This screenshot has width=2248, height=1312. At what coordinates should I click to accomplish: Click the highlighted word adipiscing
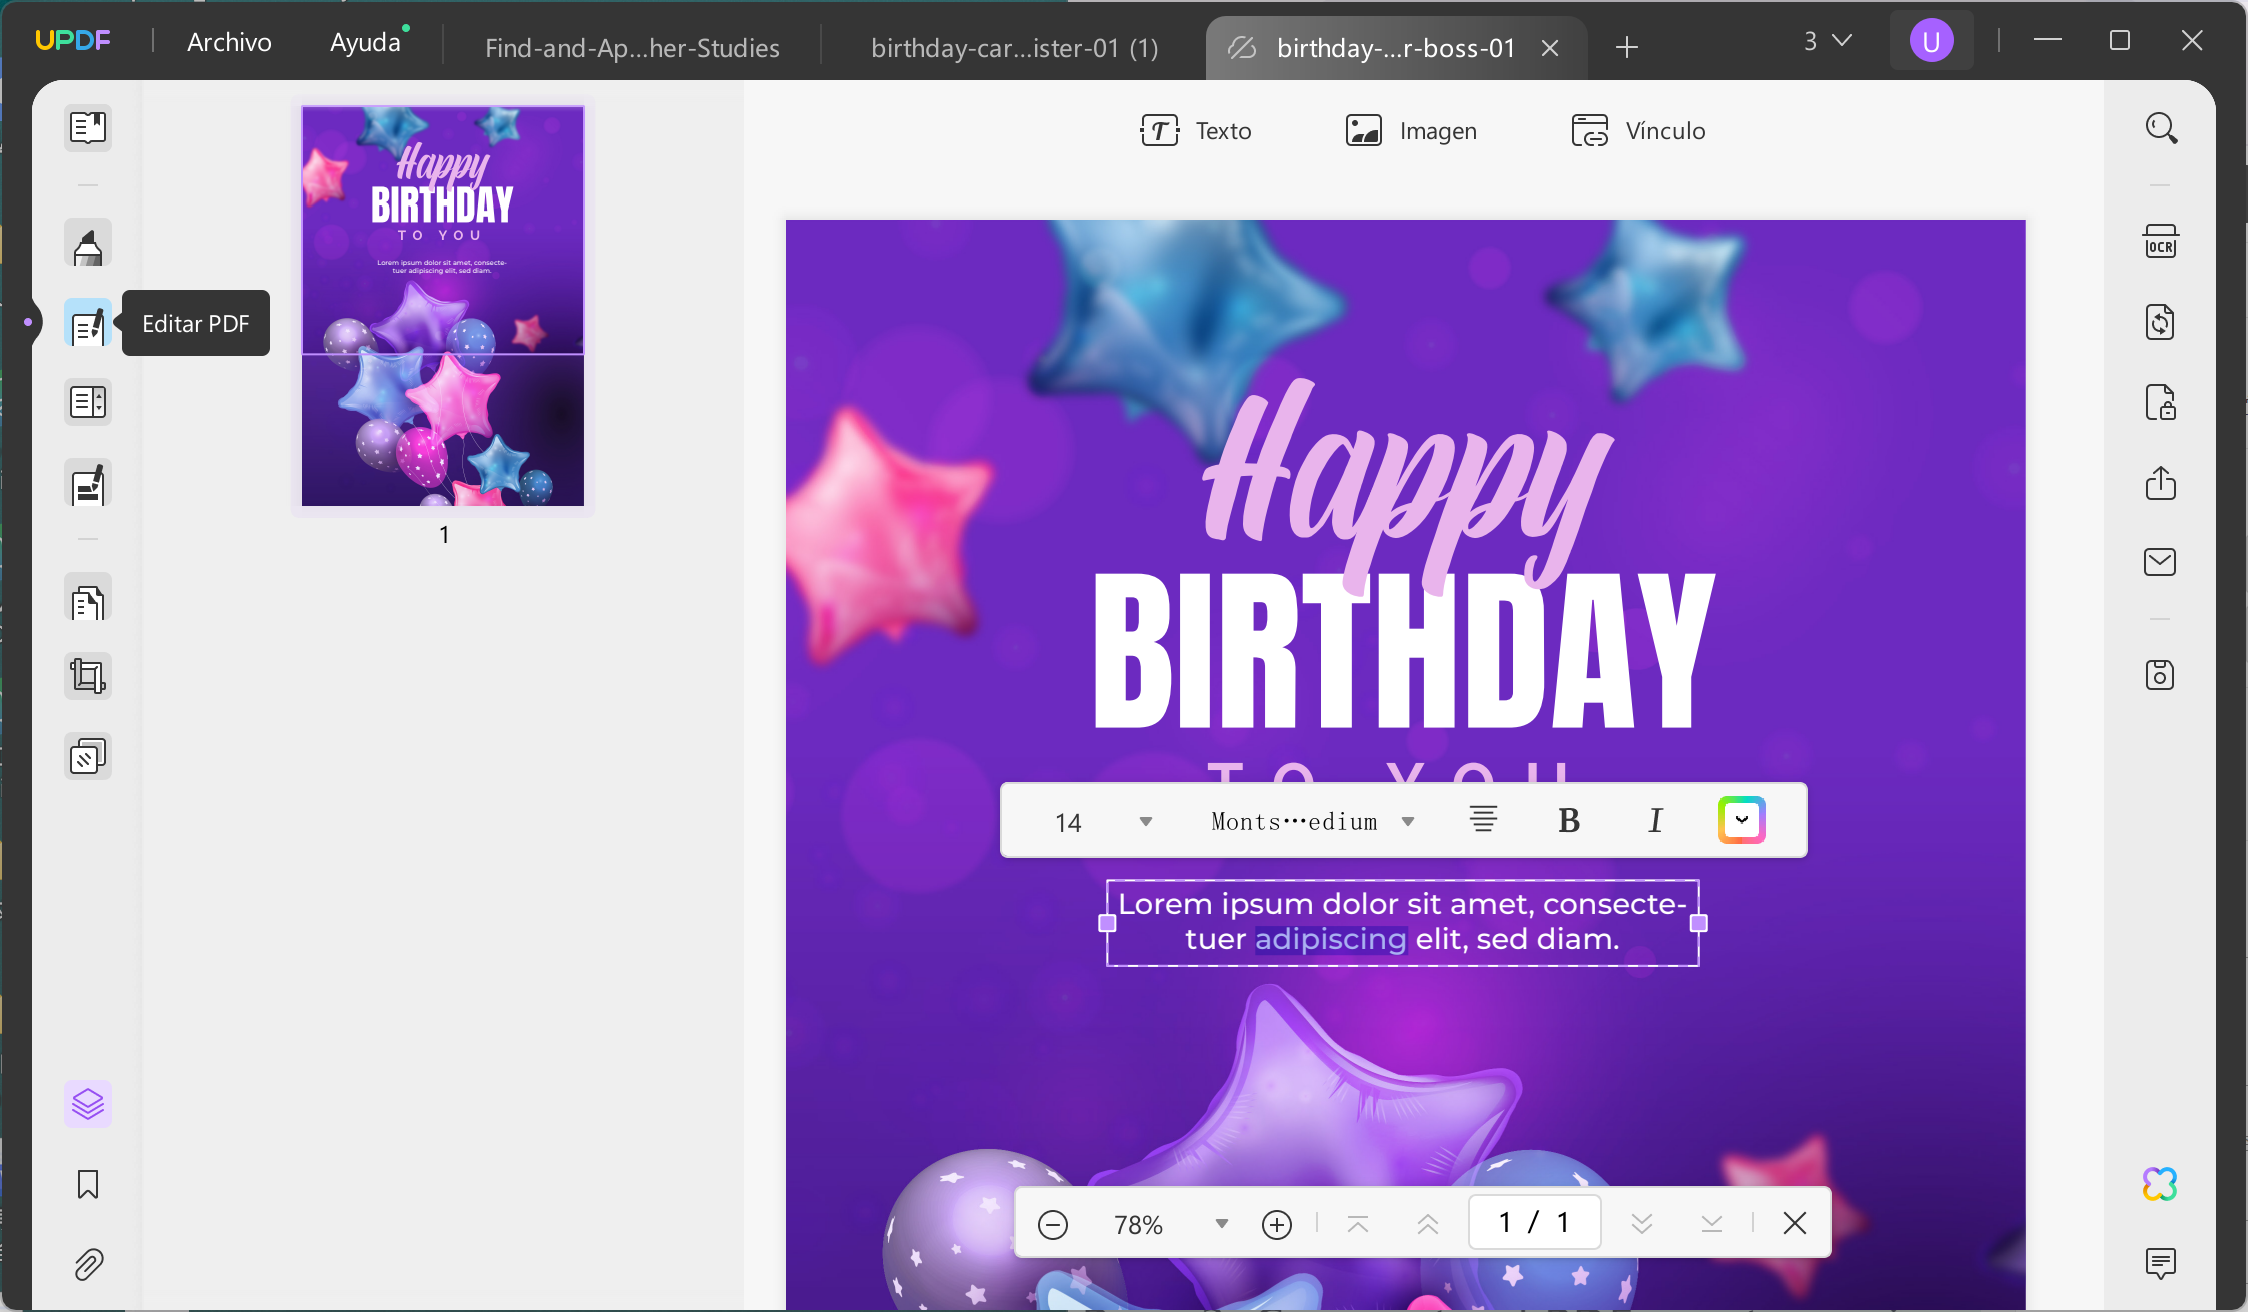coord(1330,939)
